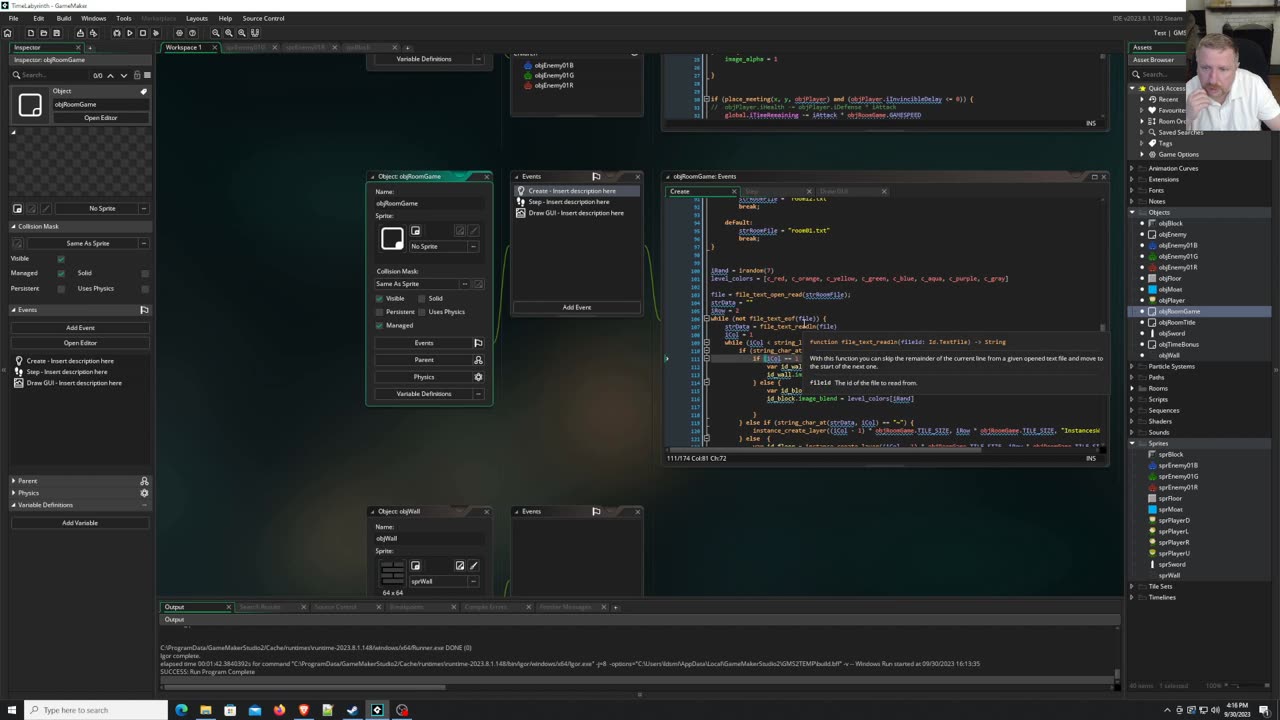Click the Zoom In magnifier toolbar icon

coord(229,33)
